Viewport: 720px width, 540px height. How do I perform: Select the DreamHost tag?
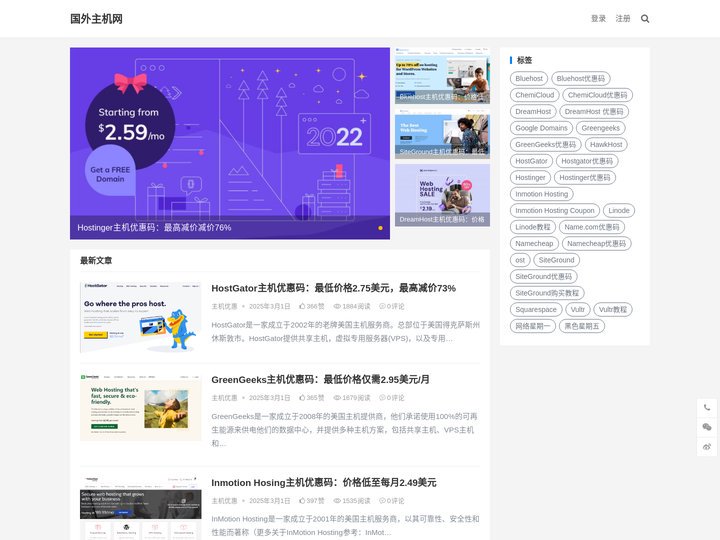tap(533, 112)
